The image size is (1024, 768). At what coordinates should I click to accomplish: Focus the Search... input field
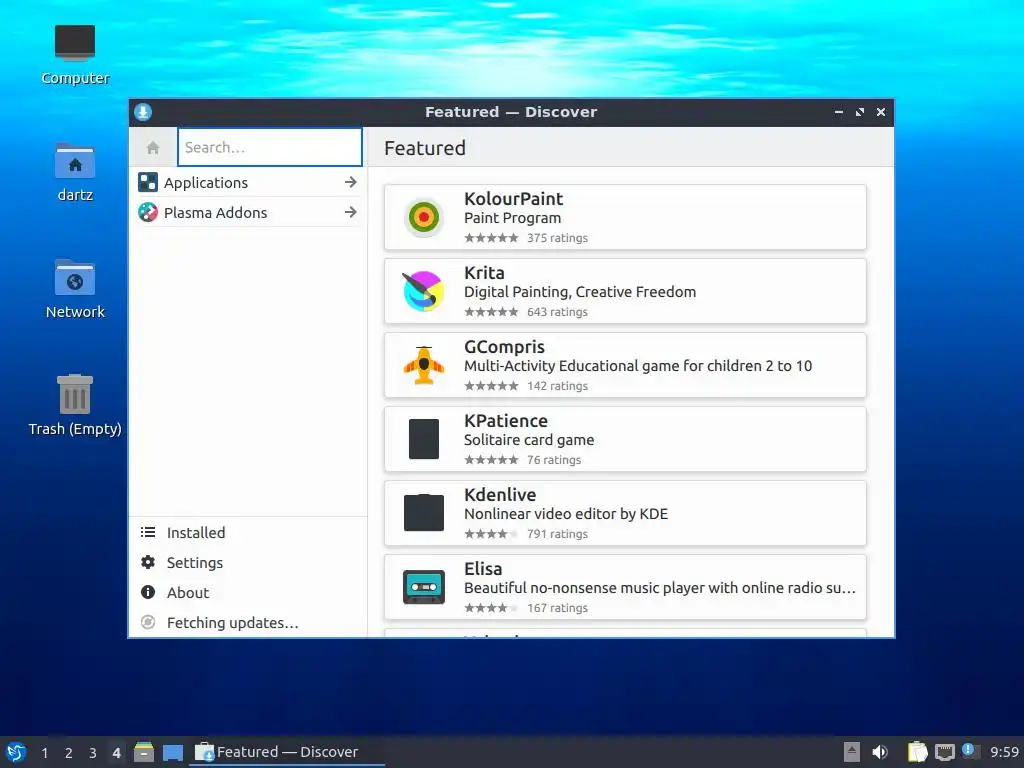coord(270,147)
